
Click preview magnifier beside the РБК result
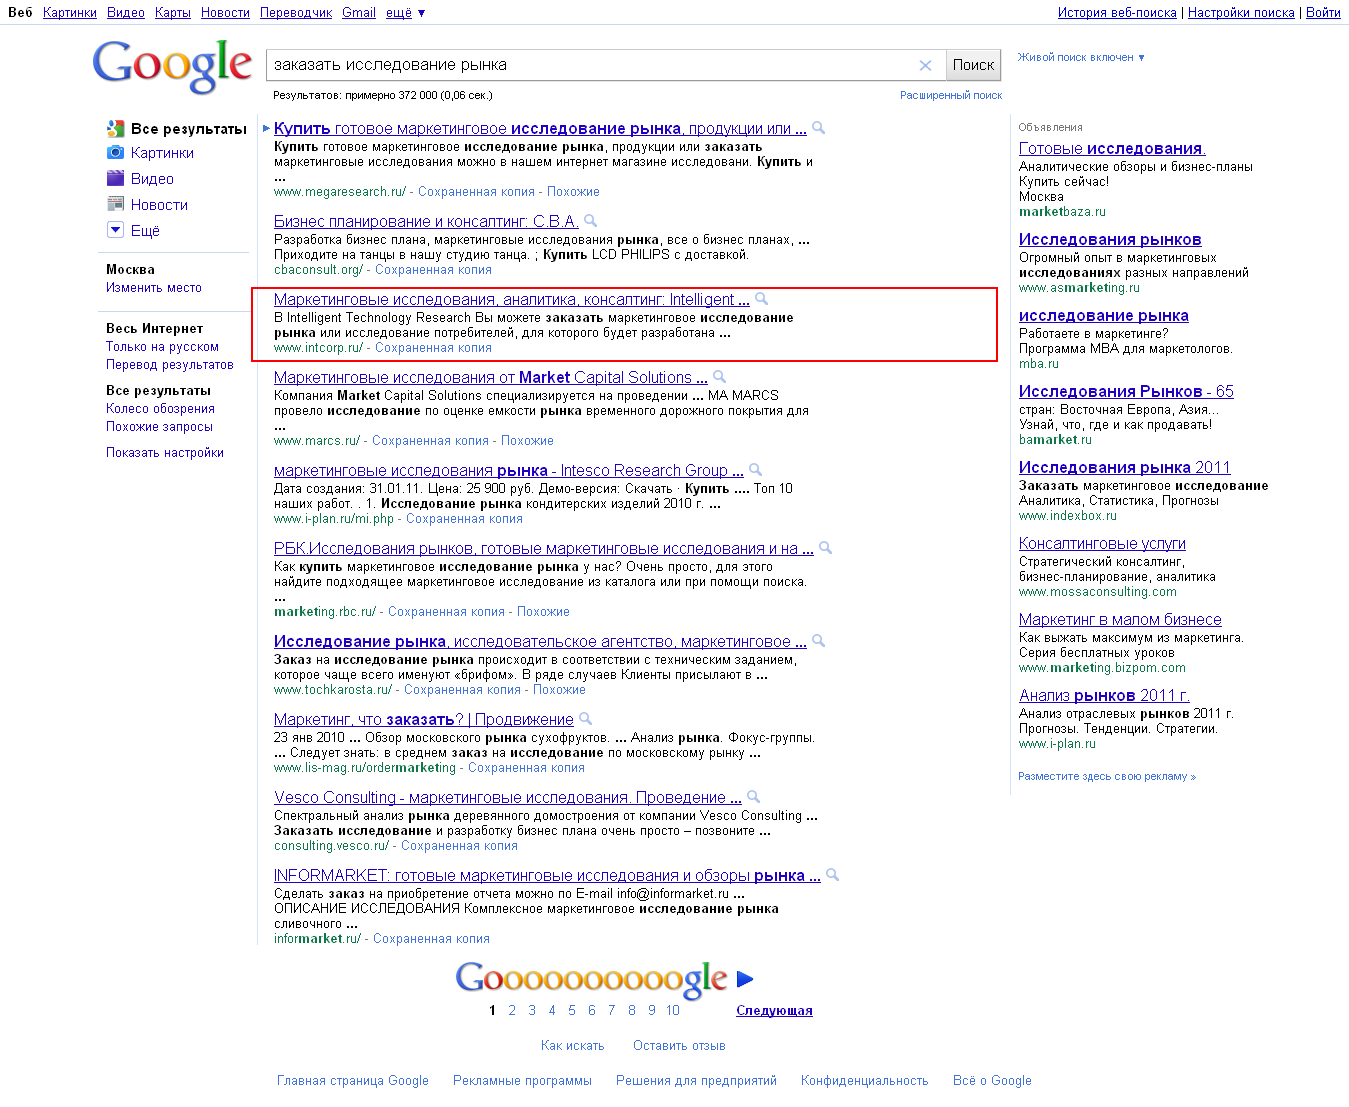pos(825,548)
